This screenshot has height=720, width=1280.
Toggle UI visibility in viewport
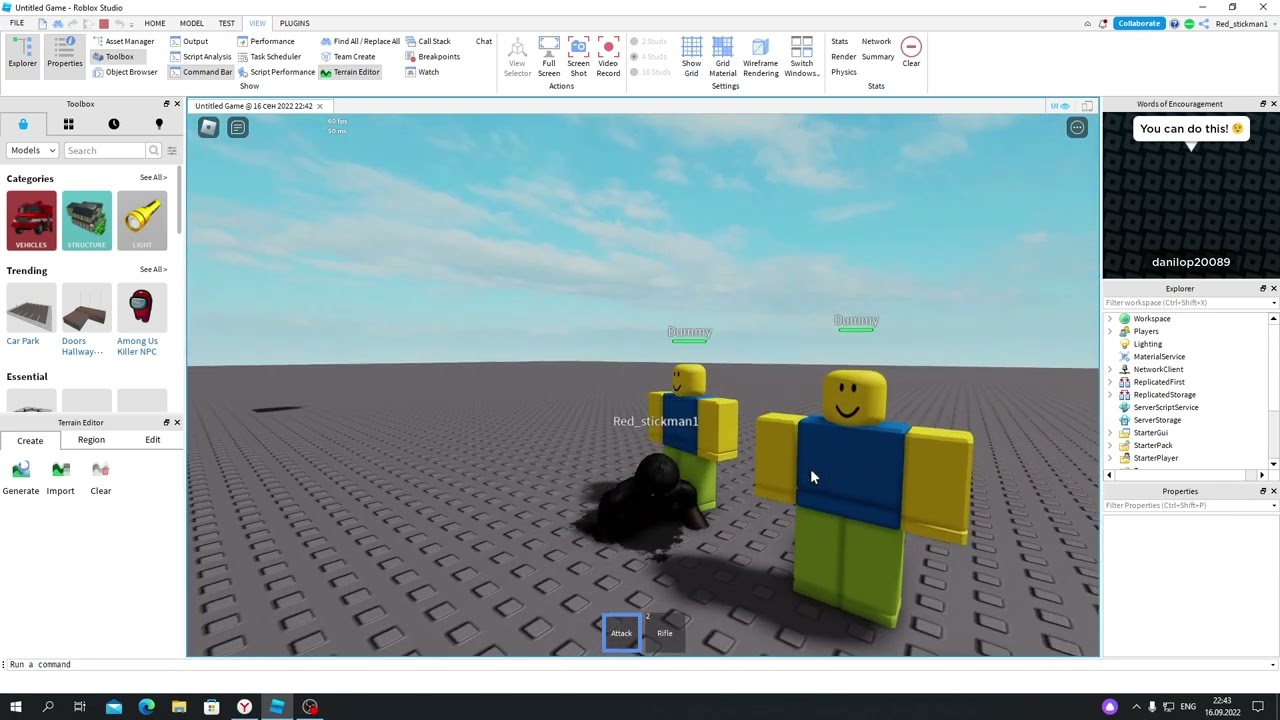click(1060, 106)
